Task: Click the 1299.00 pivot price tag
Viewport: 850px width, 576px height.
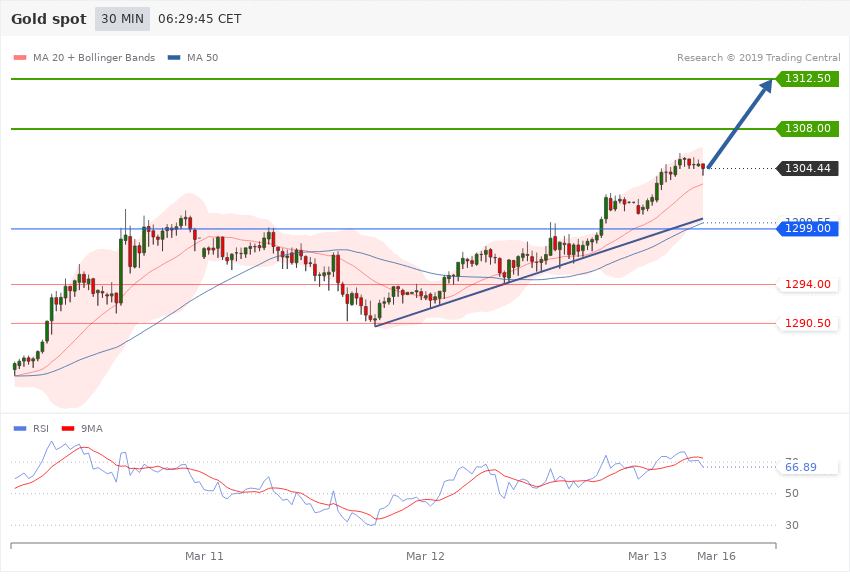Action: point(808,229)
